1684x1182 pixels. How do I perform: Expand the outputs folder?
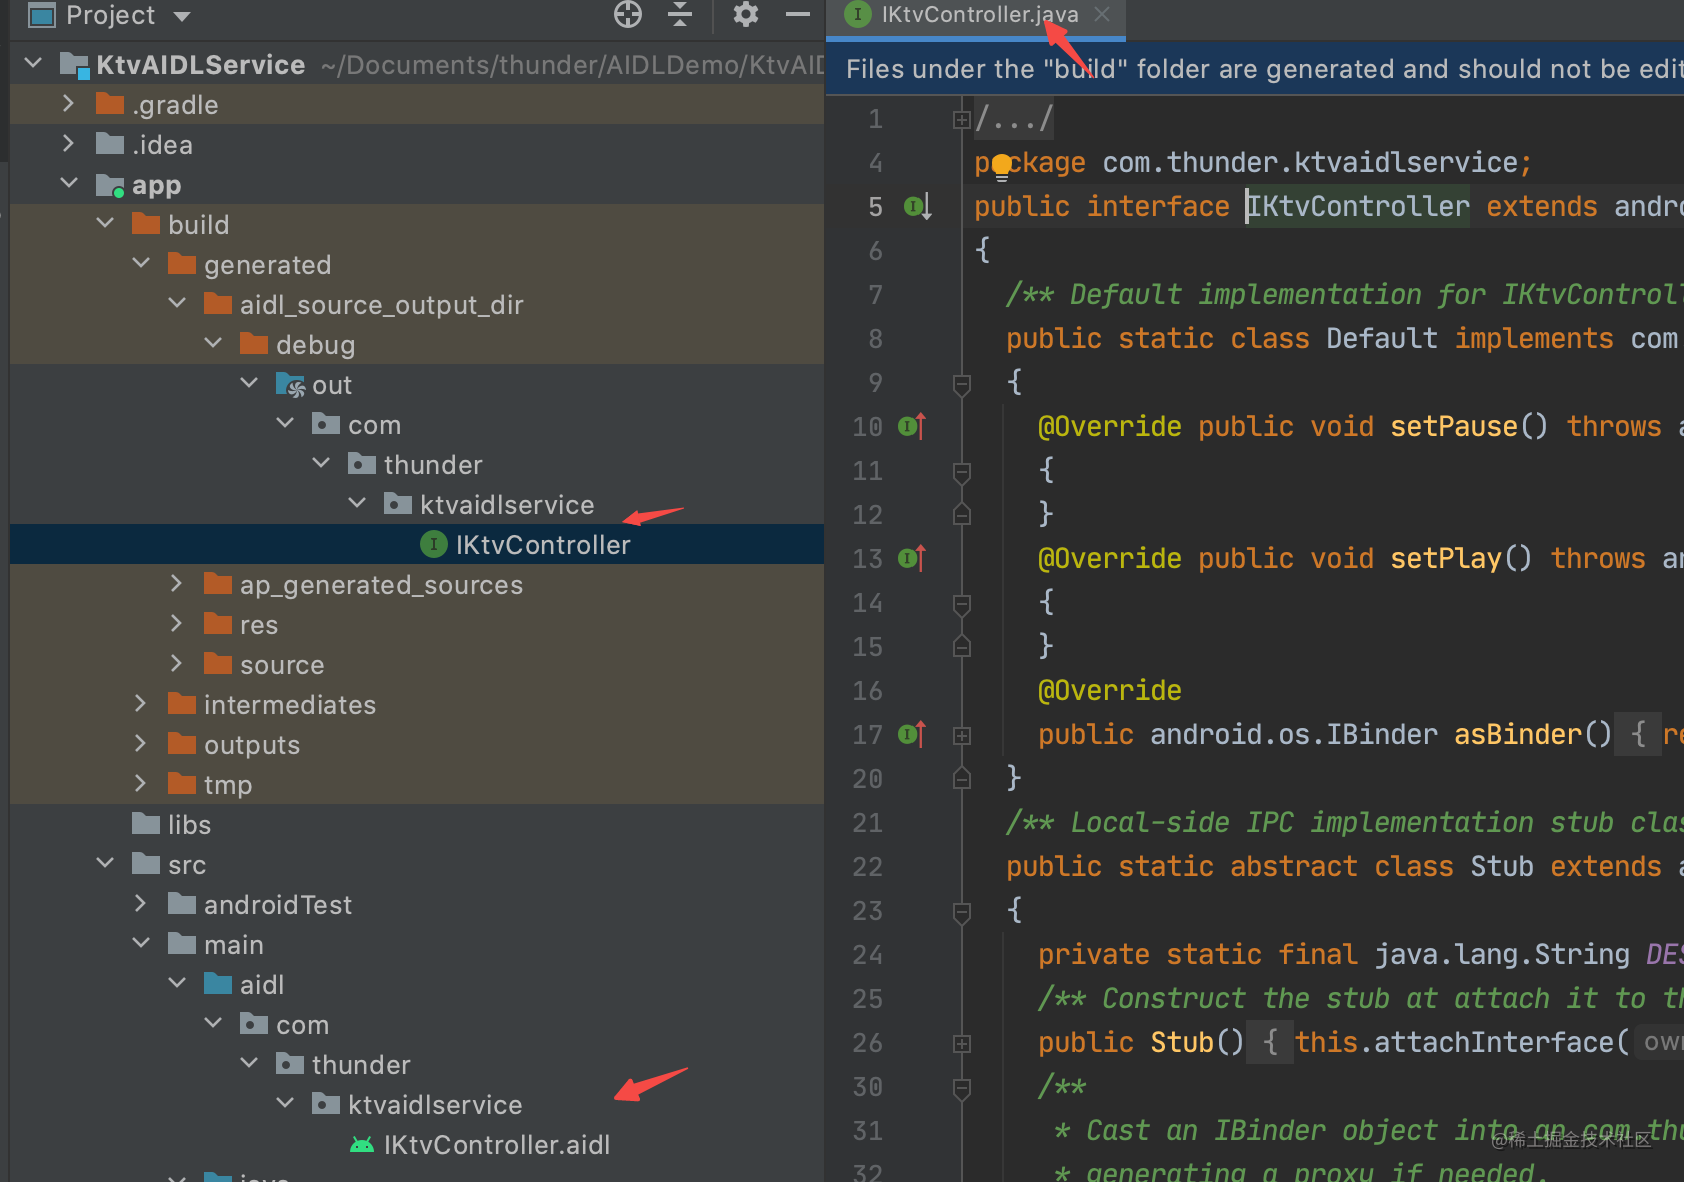[x=140, y=744]
